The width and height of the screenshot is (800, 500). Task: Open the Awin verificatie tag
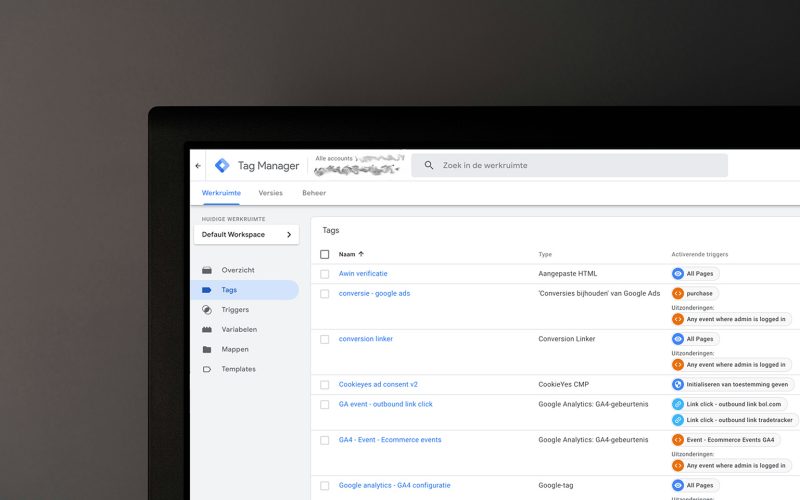coord(363,273)
